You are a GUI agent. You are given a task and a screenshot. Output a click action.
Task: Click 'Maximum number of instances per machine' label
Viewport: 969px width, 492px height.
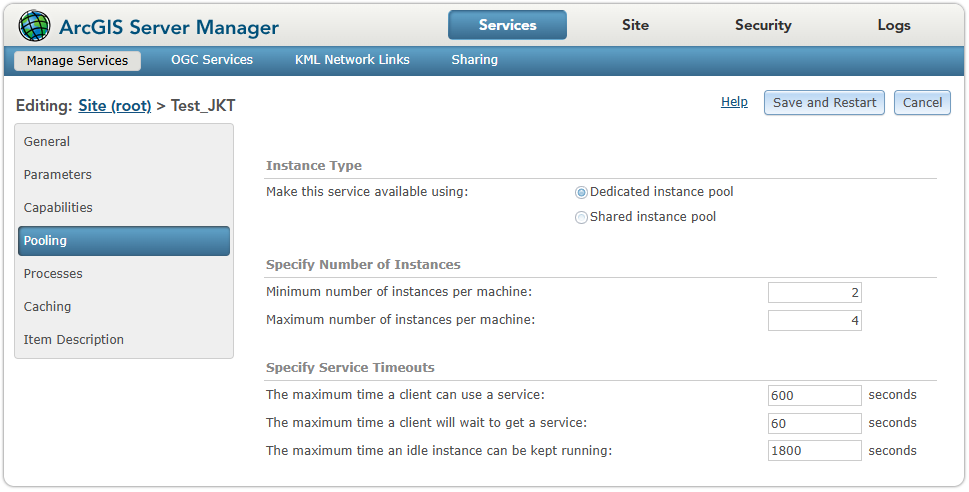(400, 320)
